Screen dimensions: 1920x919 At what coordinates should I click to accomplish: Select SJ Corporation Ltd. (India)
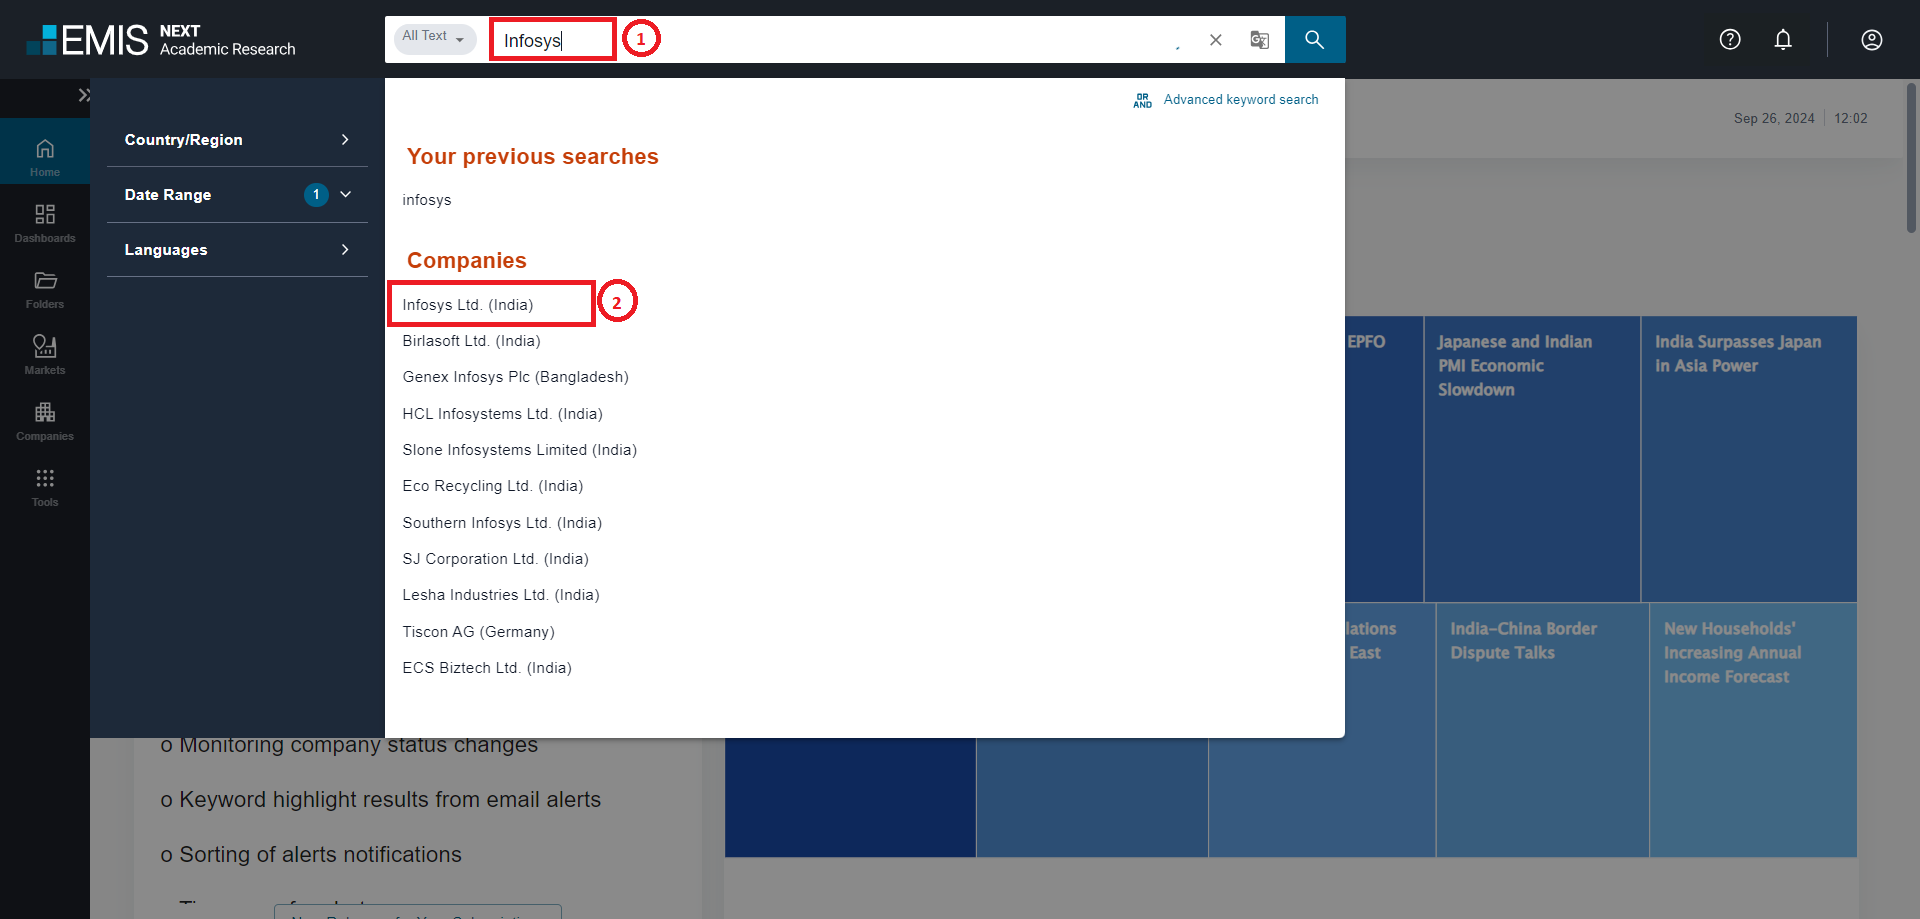(495, 559)
